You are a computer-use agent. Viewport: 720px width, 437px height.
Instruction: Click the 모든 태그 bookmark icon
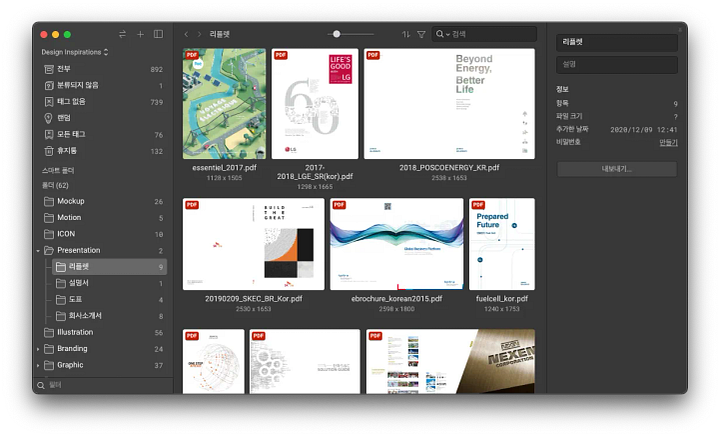[x=48, y=134]
